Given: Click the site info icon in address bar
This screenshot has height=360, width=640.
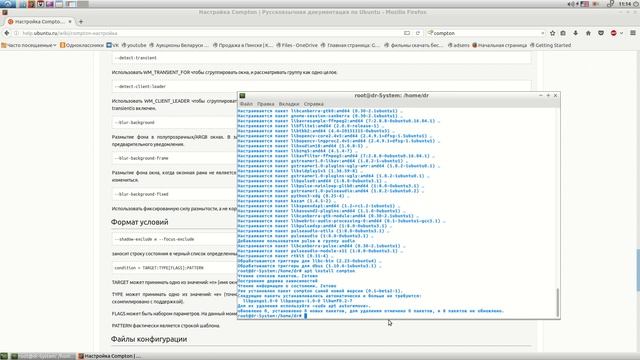Looking at the screenshot, I should (x=16, y=33).
